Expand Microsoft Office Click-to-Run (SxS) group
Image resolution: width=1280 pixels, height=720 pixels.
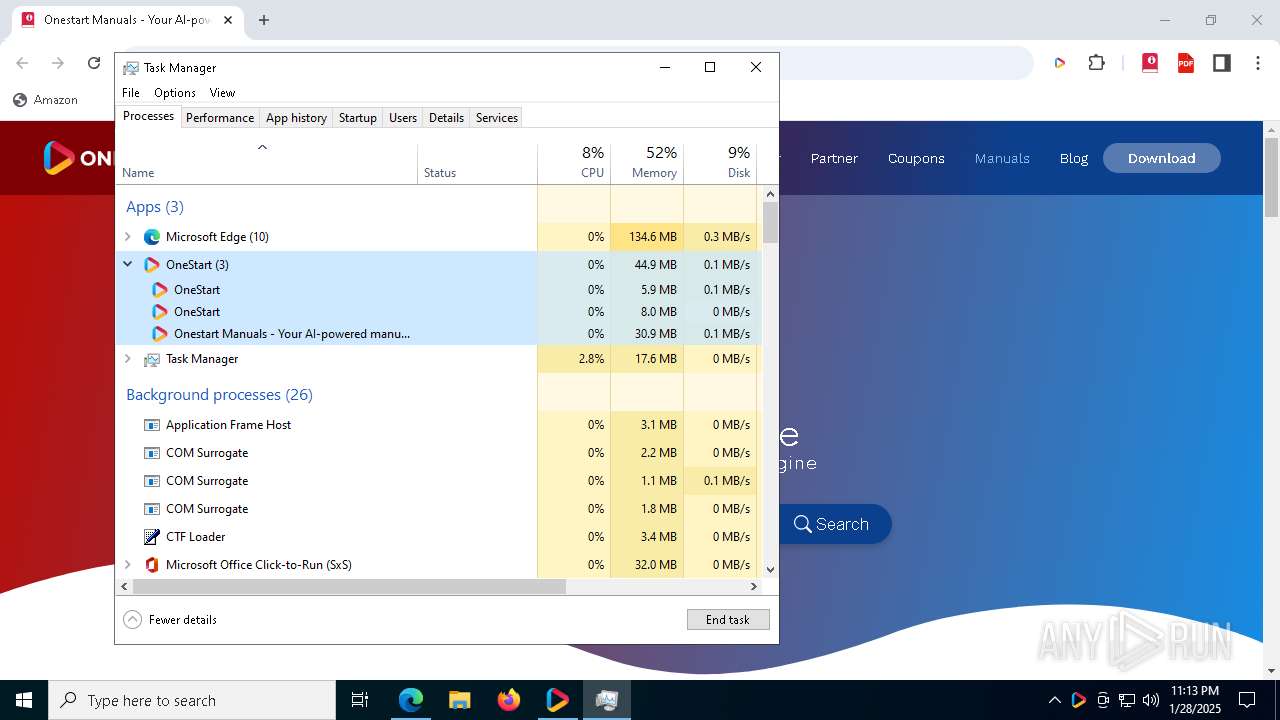click(127, 565)
